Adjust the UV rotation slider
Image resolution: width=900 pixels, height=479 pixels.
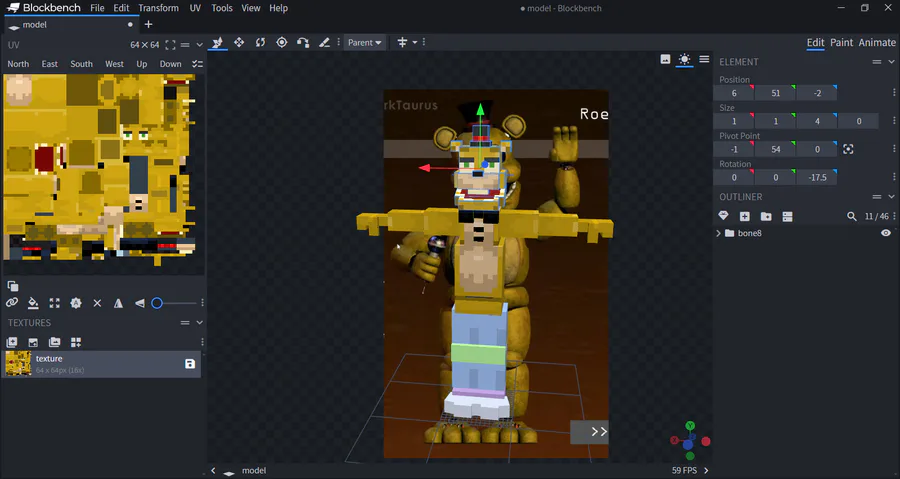pyautogui.click(x=173, y=303)
